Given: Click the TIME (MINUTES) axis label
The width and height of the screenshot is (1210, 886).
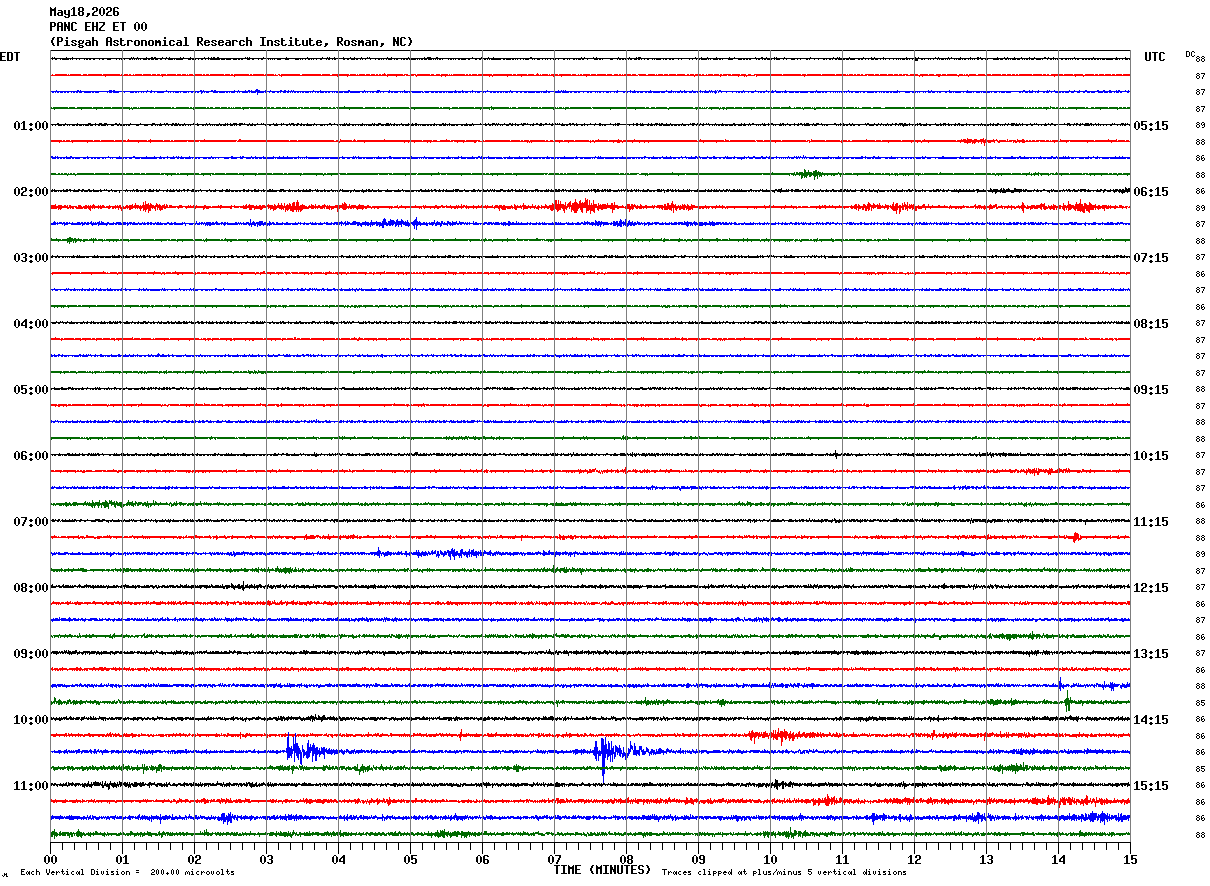Looking at the screenshot, I should pos(602,870).
